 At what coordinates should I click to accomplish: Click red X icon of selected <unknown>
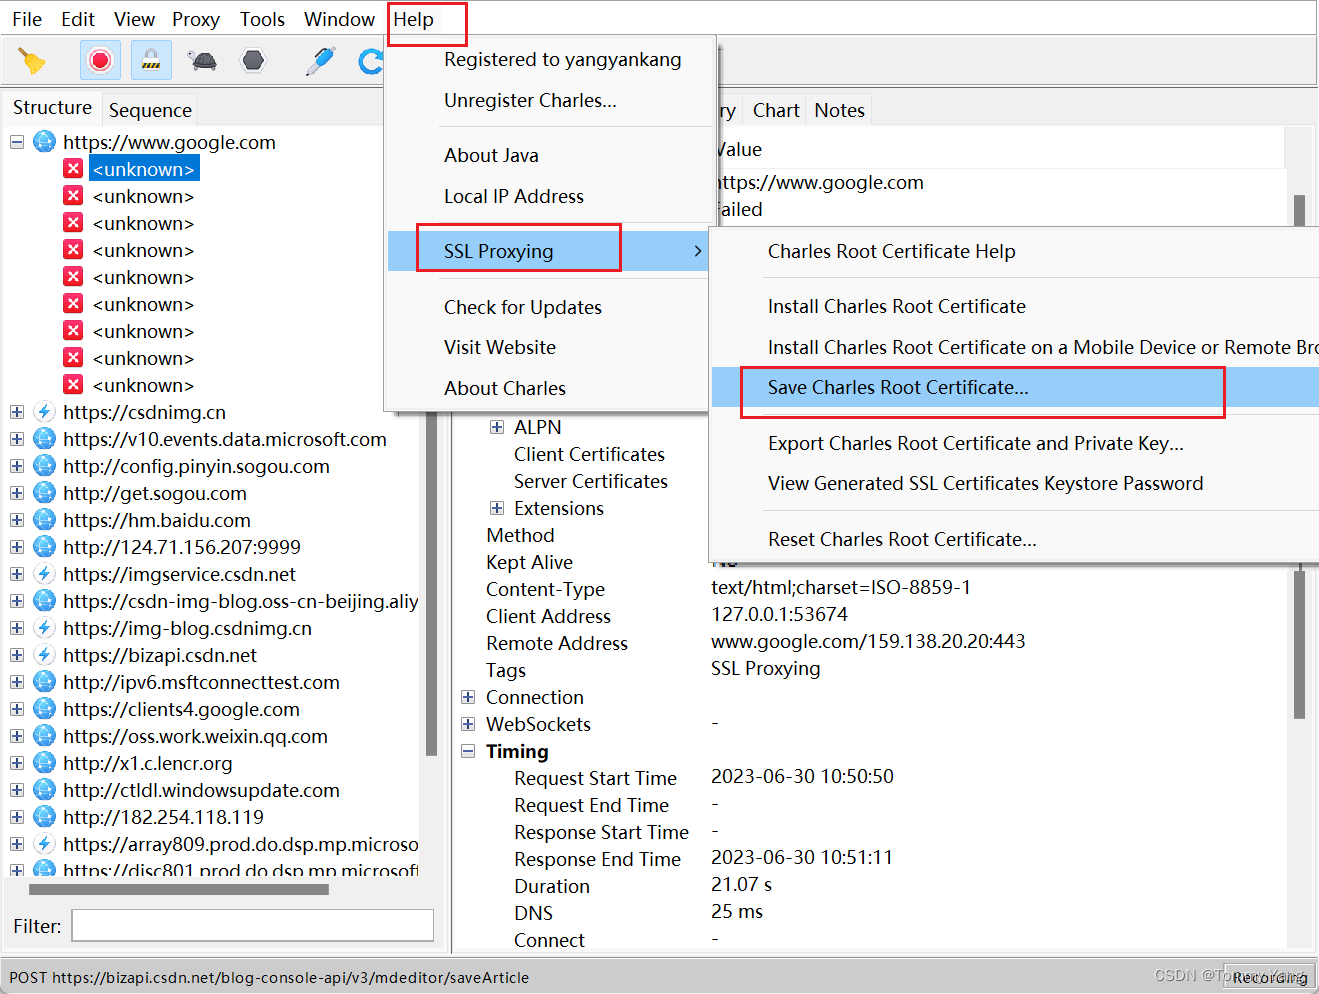(x=73, y=169)
